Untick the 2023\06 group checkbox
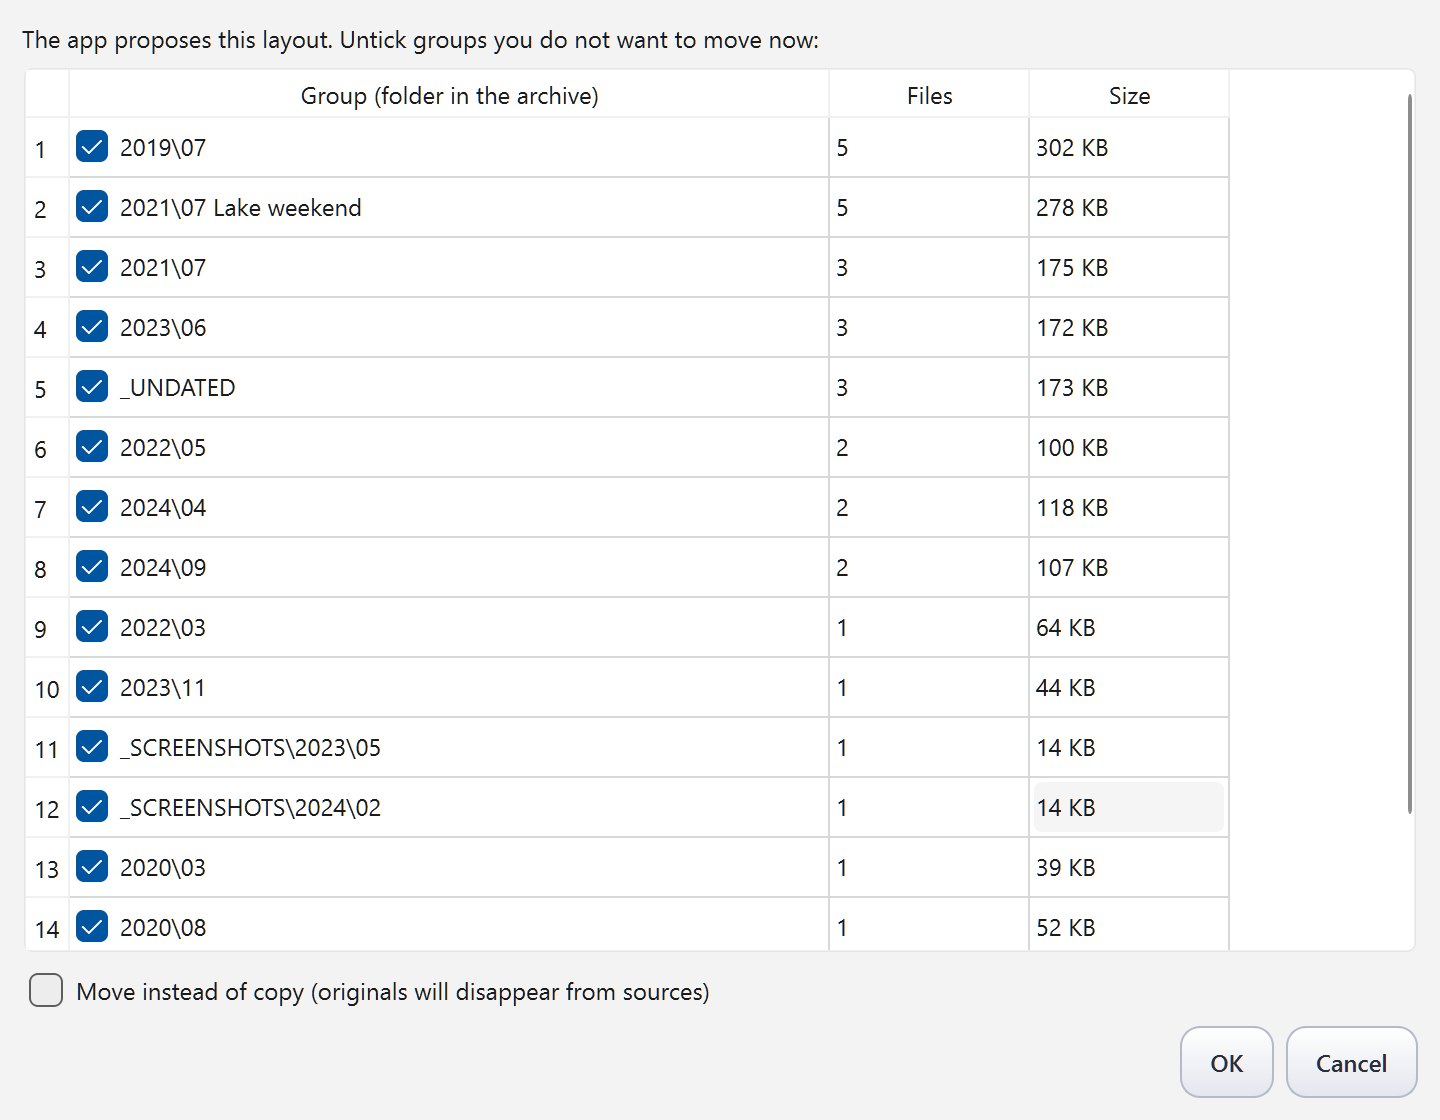The height and width of the screenshot is (1120, 1440). tap(92, 327)
